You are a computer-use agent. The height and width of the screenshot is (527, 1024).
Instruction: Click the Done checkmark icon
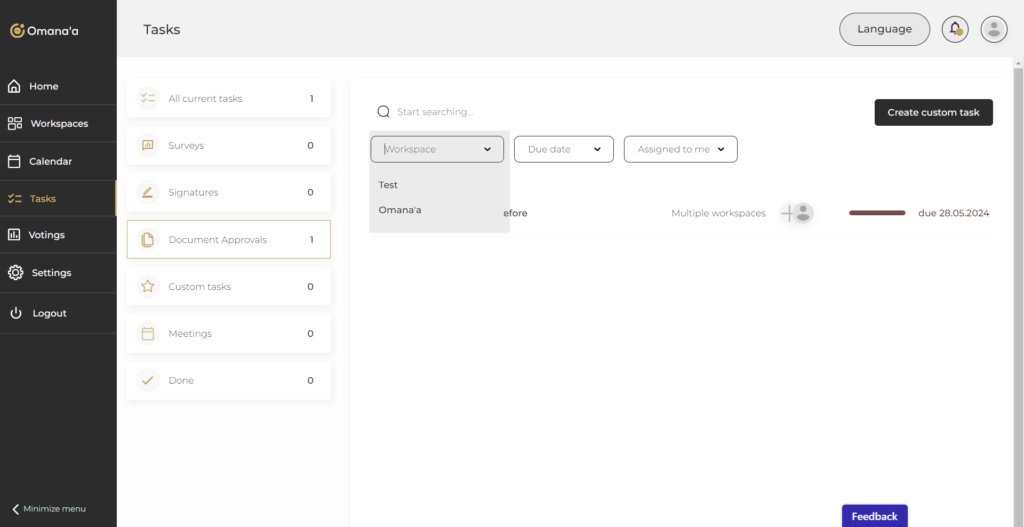point(148,381)
